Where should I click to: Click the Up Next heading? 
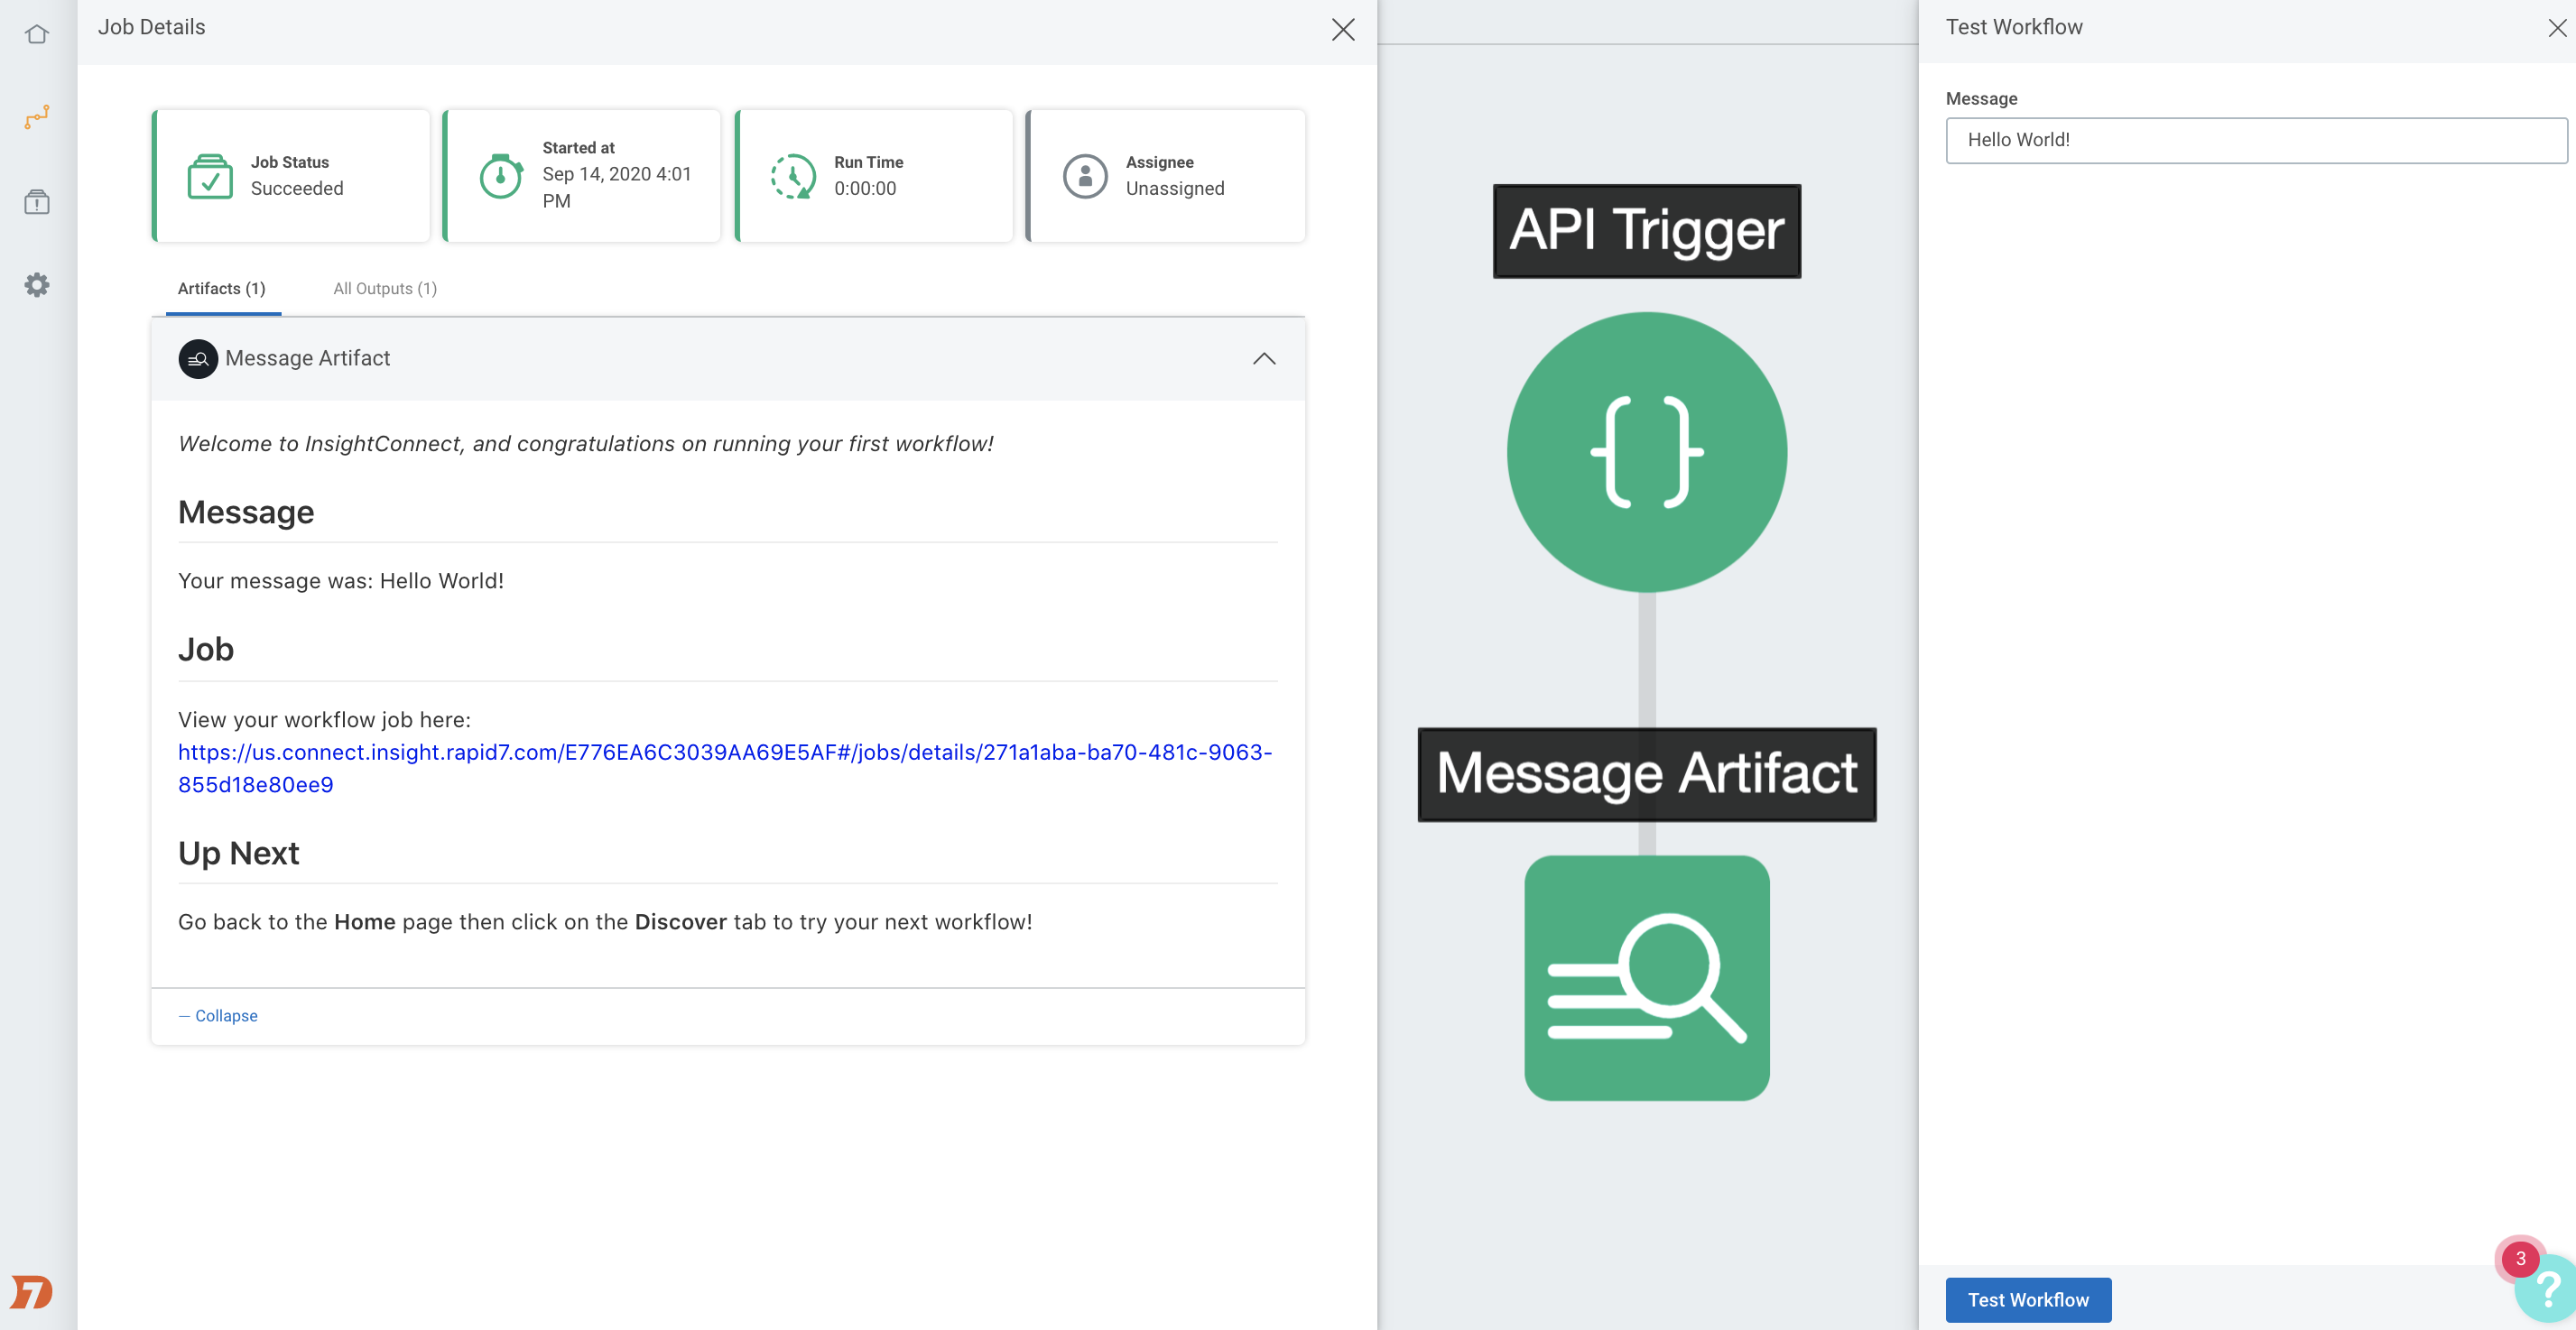pos(238,853)
